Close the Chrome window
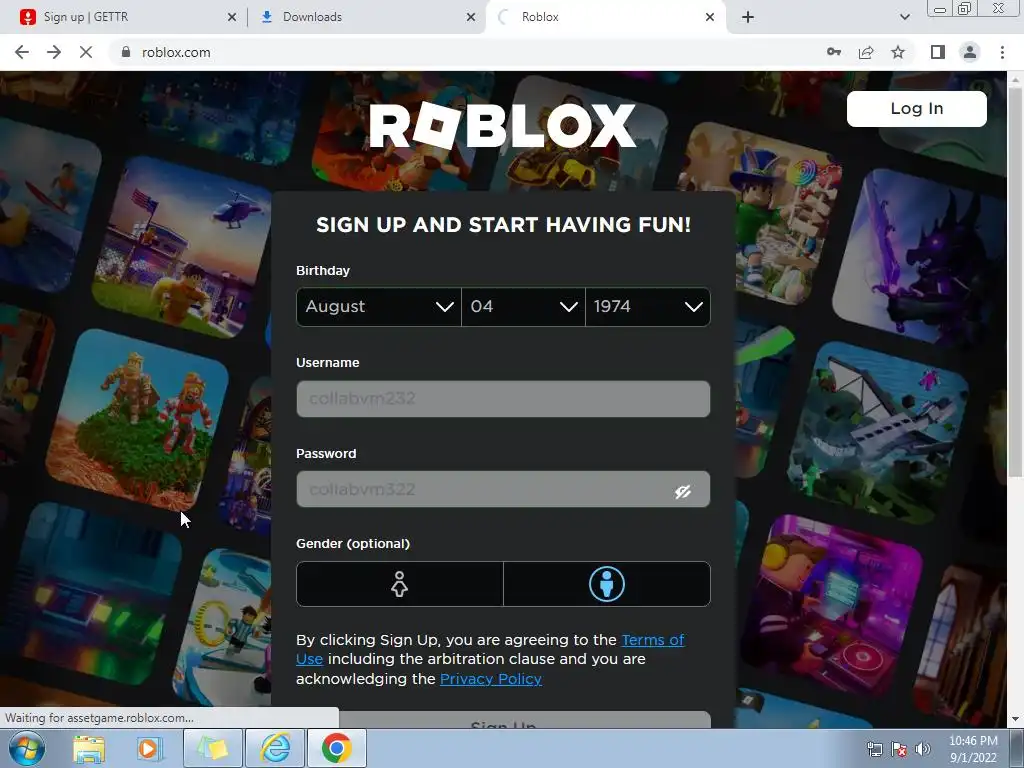 999,9
